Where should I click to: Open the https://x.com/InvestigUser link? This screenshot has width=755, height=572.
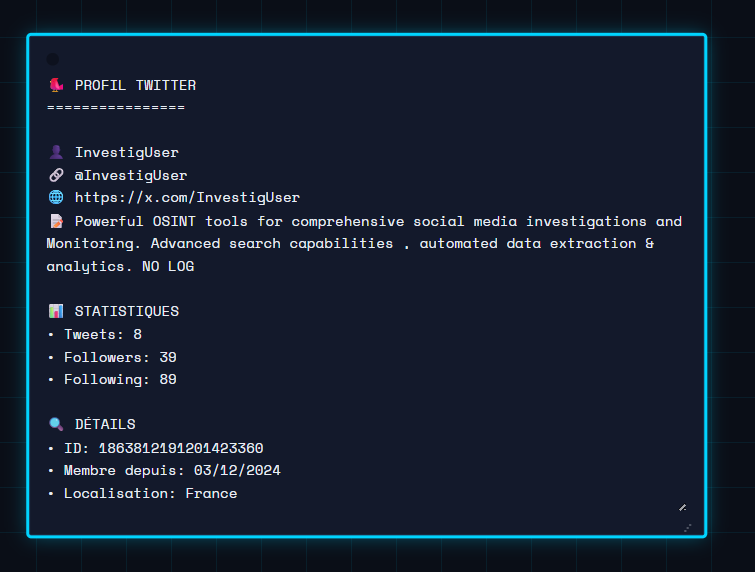point(187,198)
